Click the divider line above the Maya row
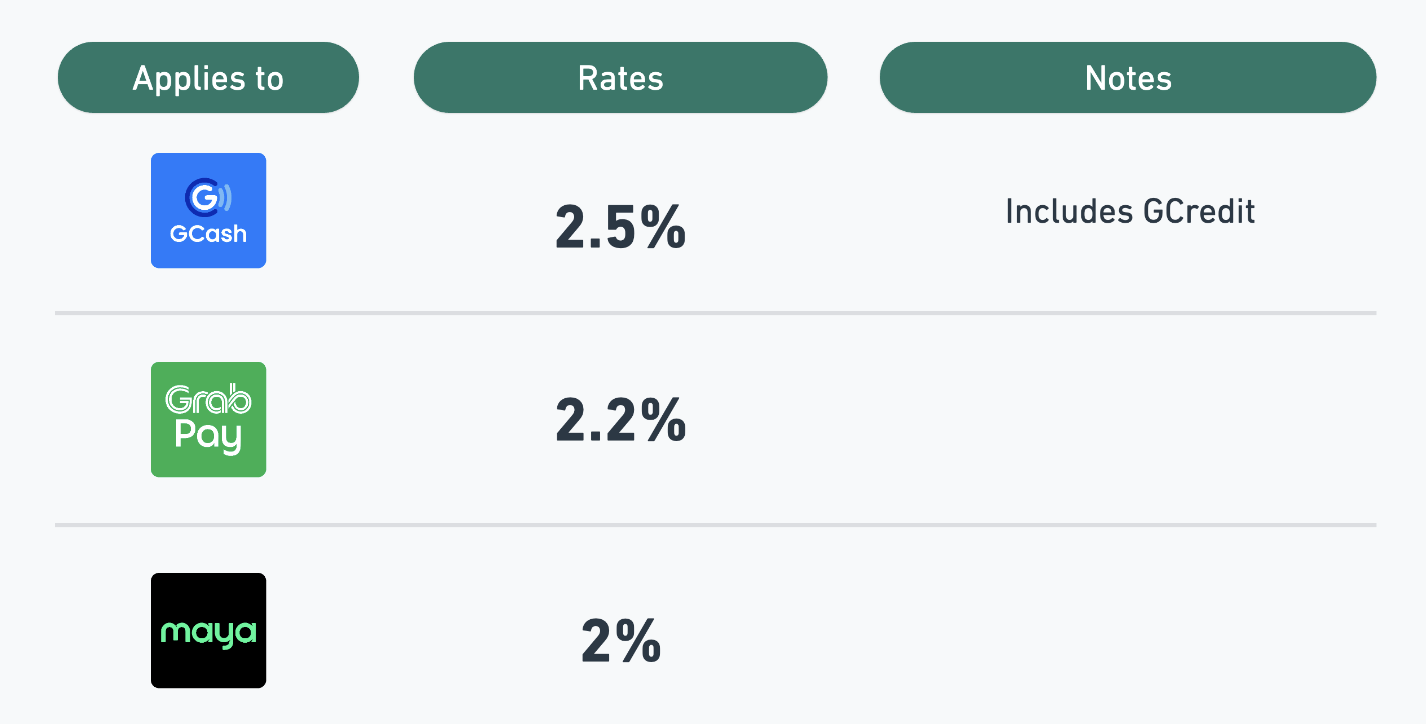 715,524
